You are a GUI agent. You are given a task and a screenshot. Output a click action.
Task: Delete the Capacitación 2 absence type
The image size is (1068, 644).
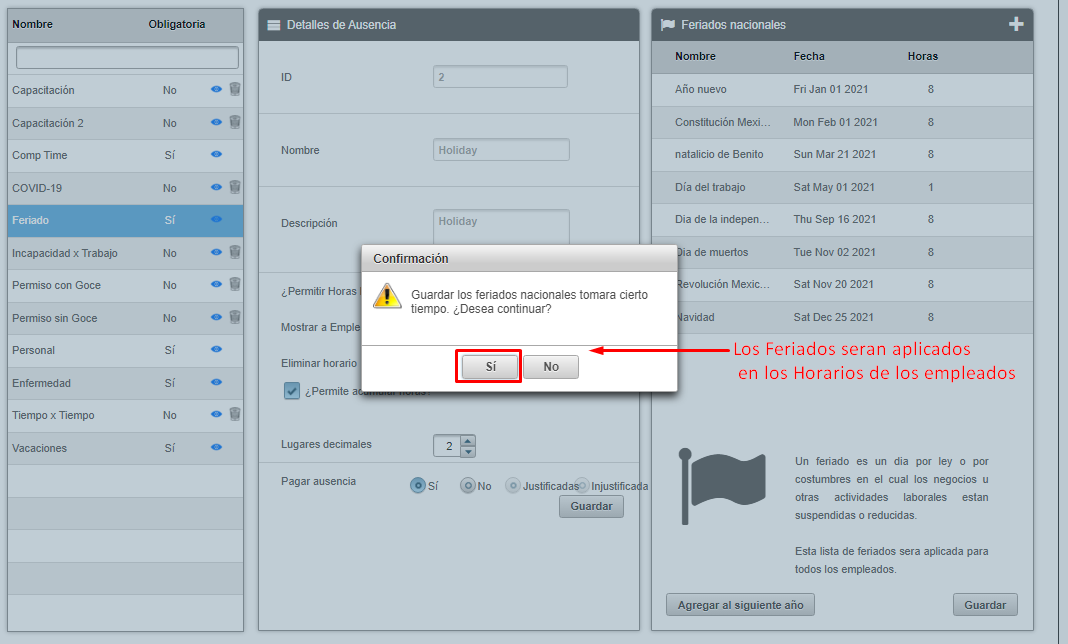(x=235, y=122)
